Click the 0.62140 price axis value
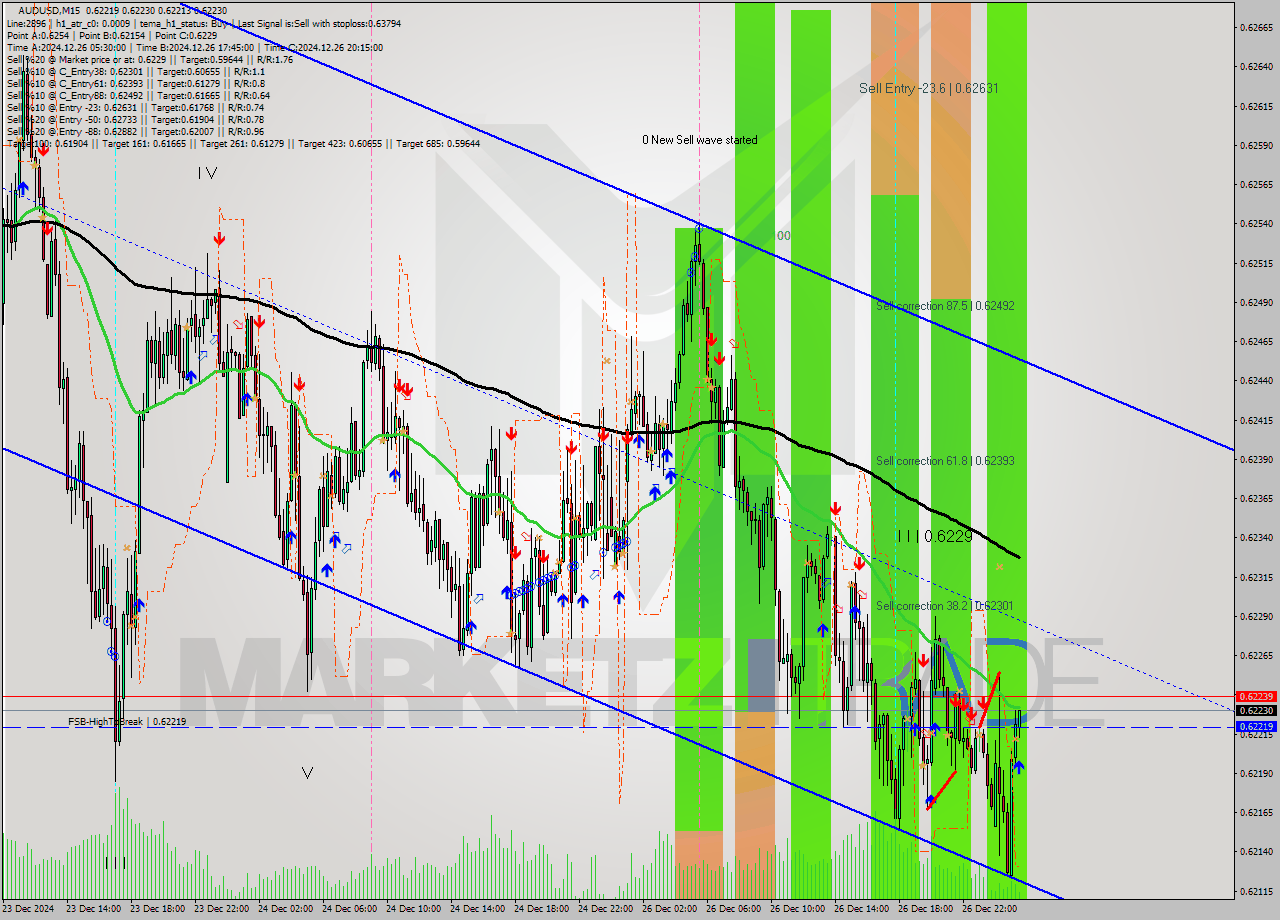Screen dimensions: 1280x920 pyautogui.click(x=1255, y=852)
